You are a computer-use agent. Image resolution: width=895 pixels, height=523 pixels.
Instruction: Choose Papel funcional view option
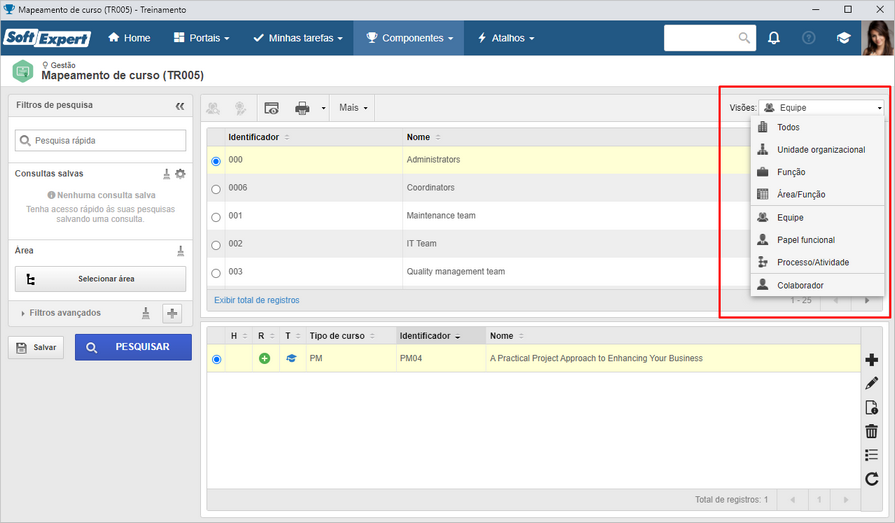pyautogui.click(x=817, y=240)
